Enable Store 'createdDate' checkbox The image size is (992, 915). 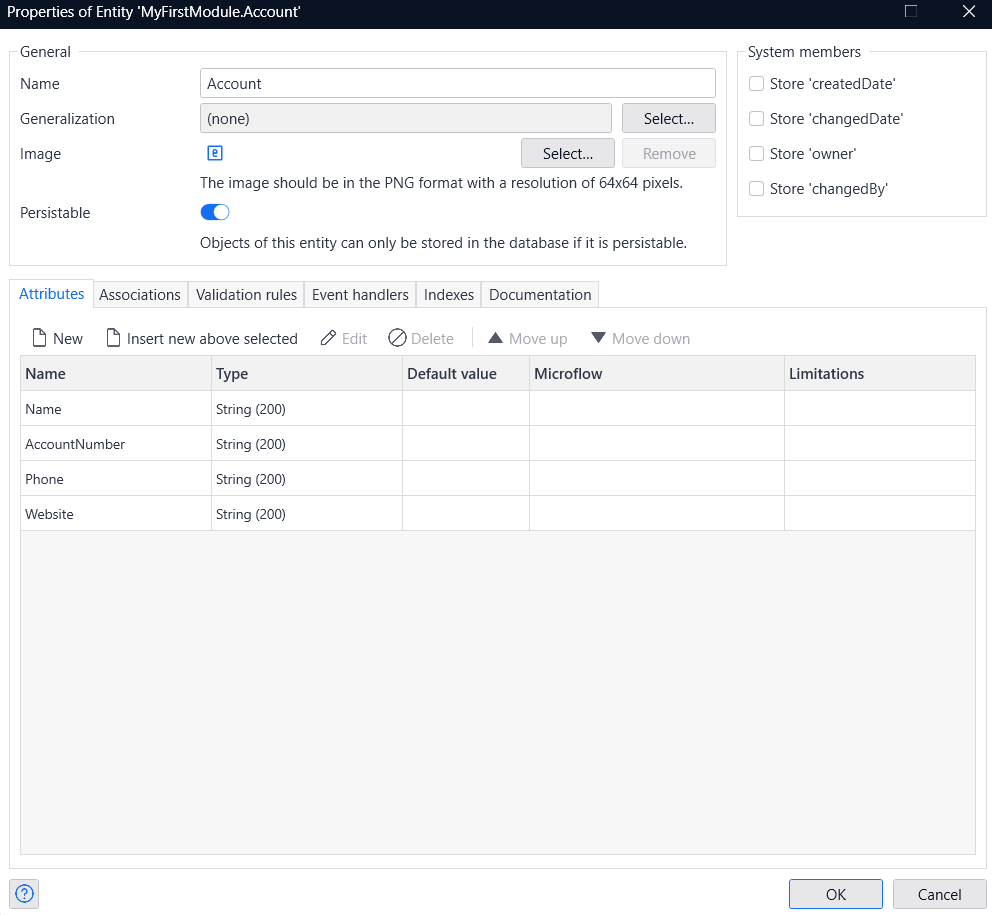pos(757,84)
